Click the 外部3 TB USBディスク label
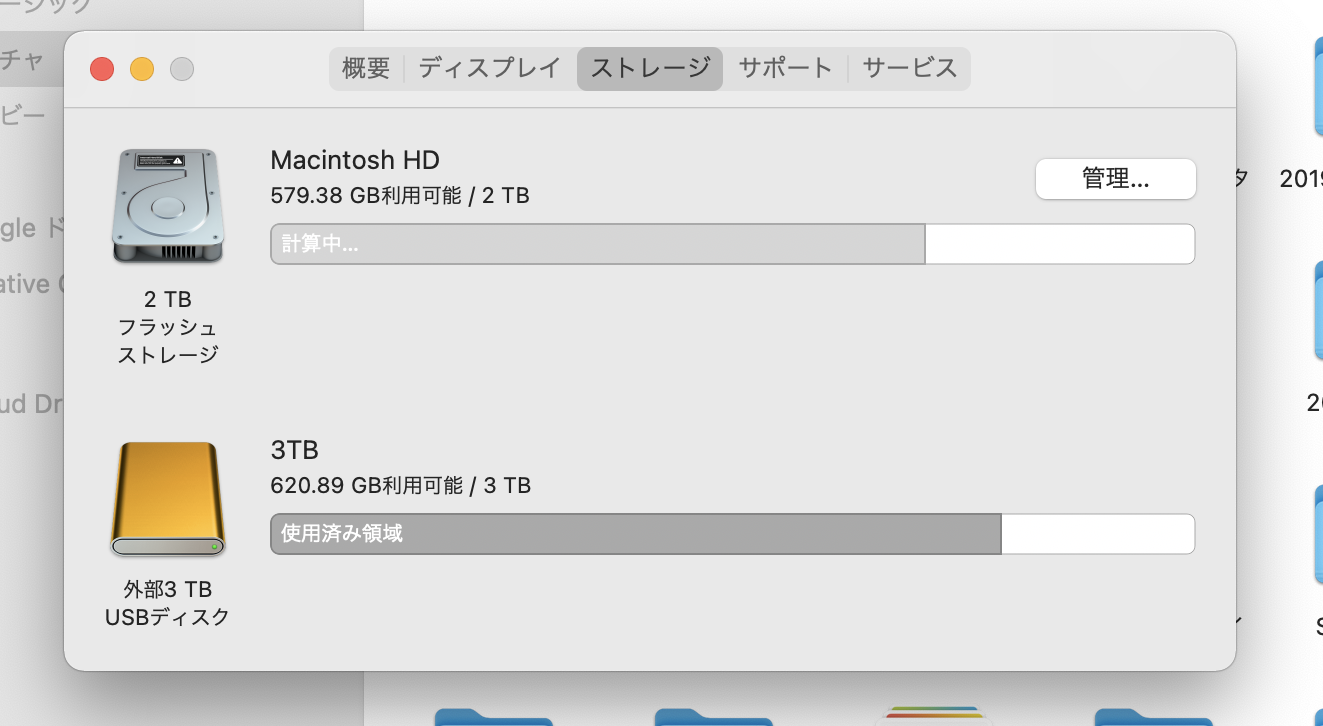The width and height of the screenshot is (1323, 726). (167, 603)
